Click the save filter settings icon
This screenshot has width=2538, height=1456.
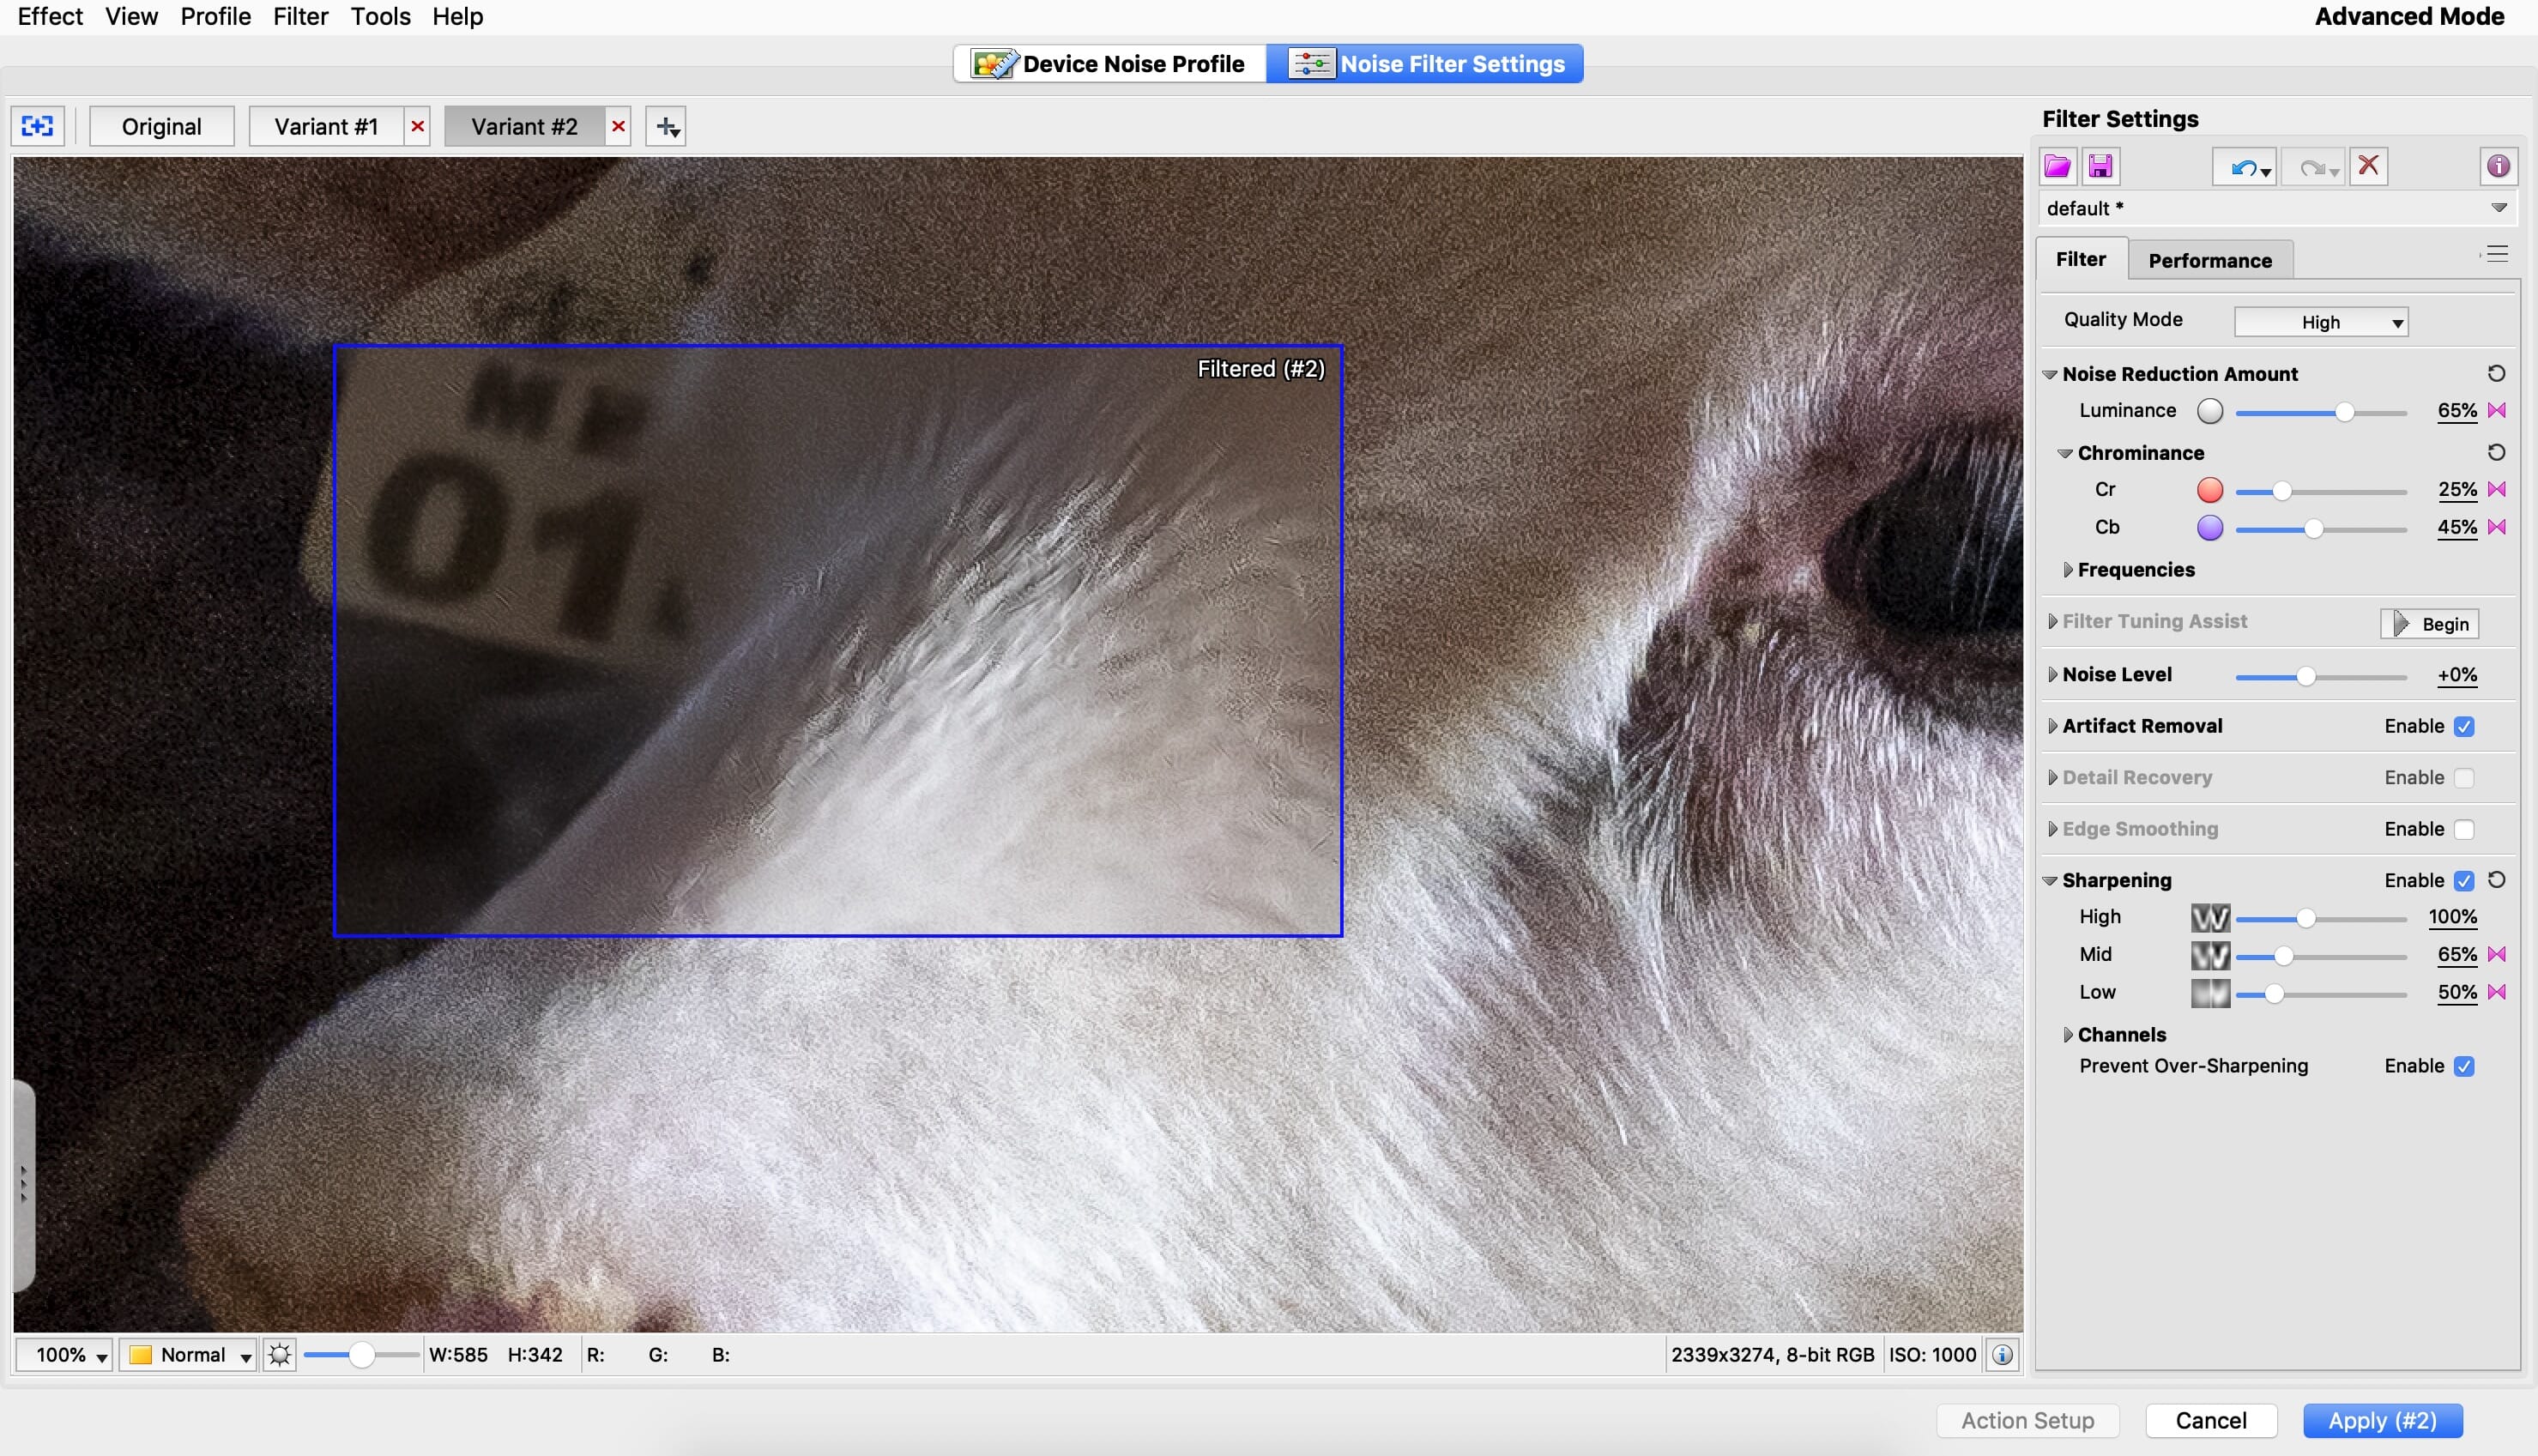[x=2100, y=166]
